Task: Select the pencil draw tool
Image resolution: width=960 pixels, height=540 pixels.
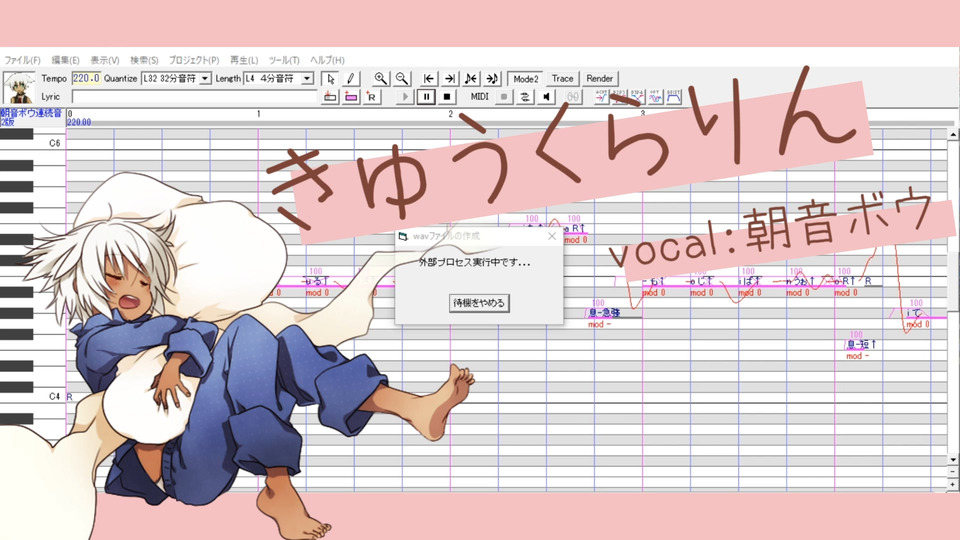Action: [x=350, y=78]
